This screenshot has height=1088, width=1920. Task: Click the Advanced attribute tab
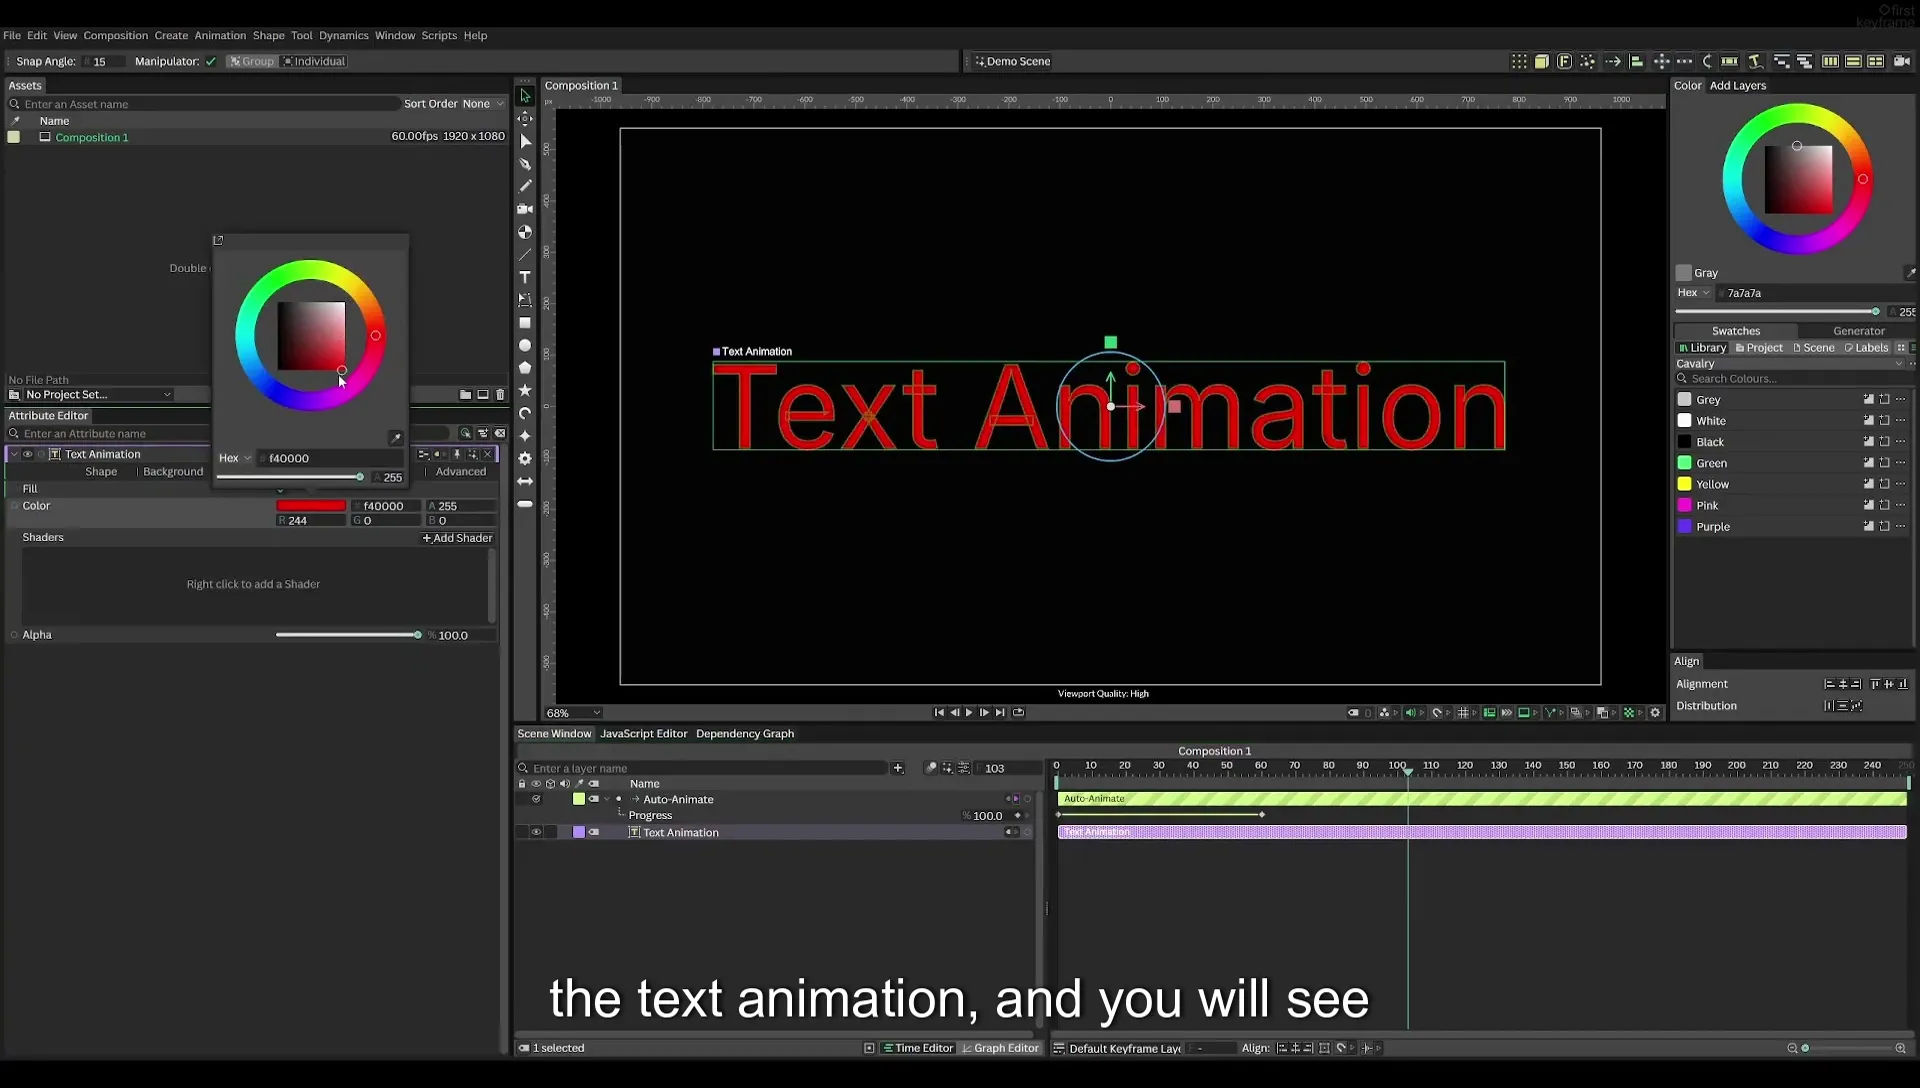click(x=460, y=472)
